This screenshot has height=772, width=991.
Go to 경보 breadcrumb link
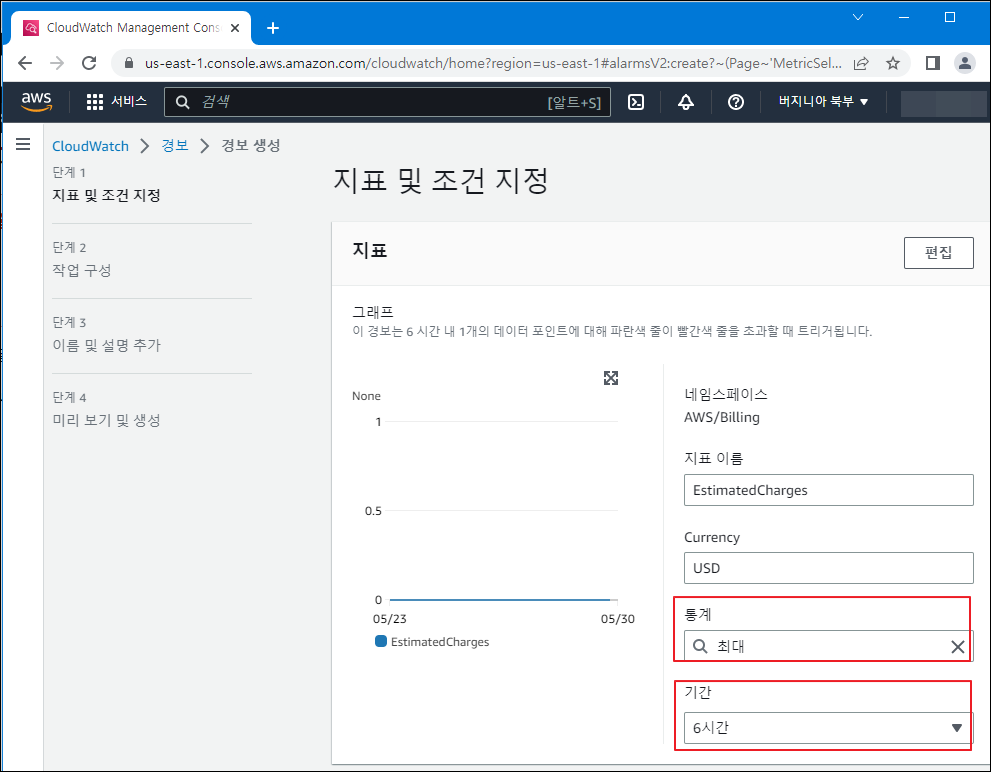tap(175, 146)
